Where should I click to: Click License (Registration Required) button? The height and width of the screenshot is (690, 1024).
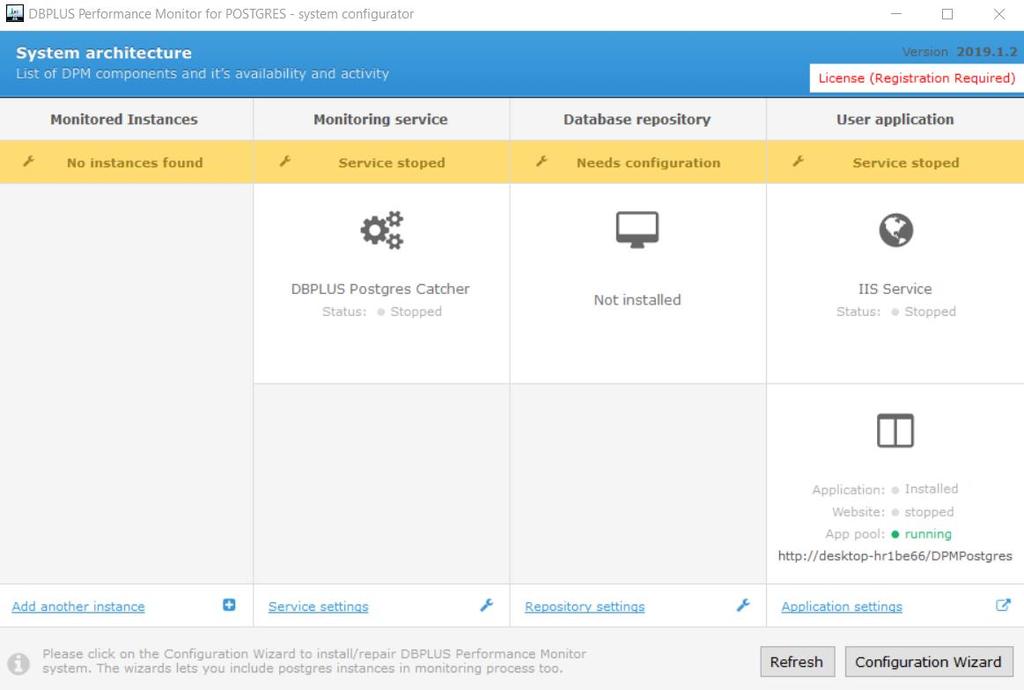[916, 78]
